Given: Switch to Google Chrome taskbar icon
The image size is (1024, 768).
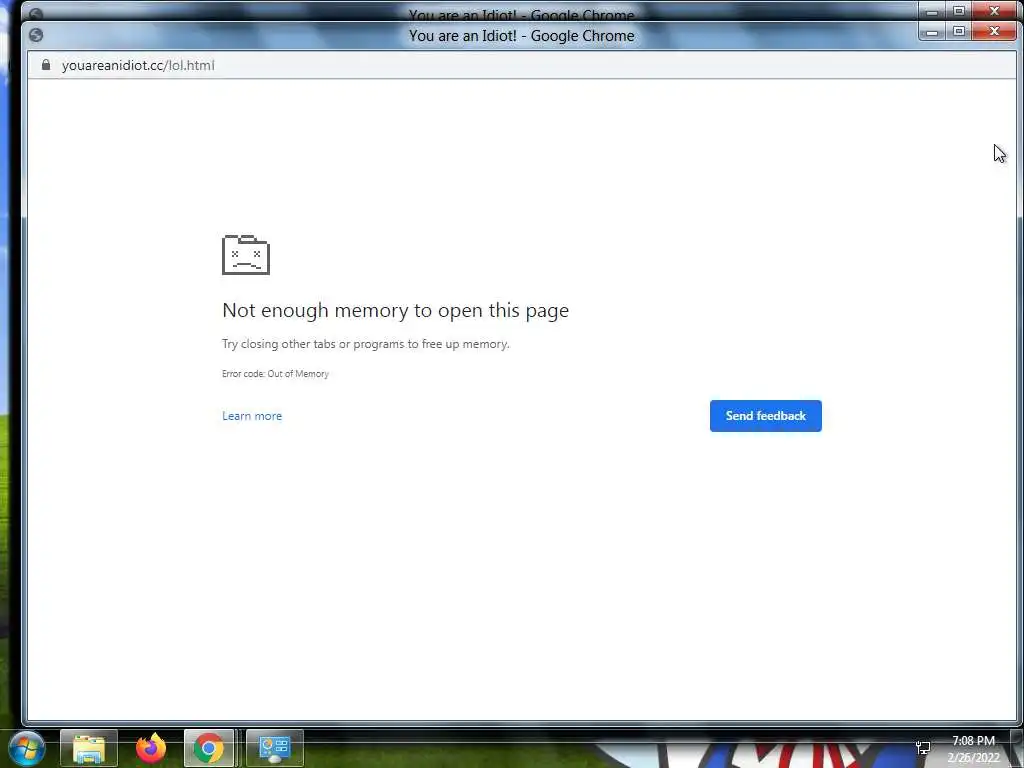Looking at the screenshot, I should [208, 748].
